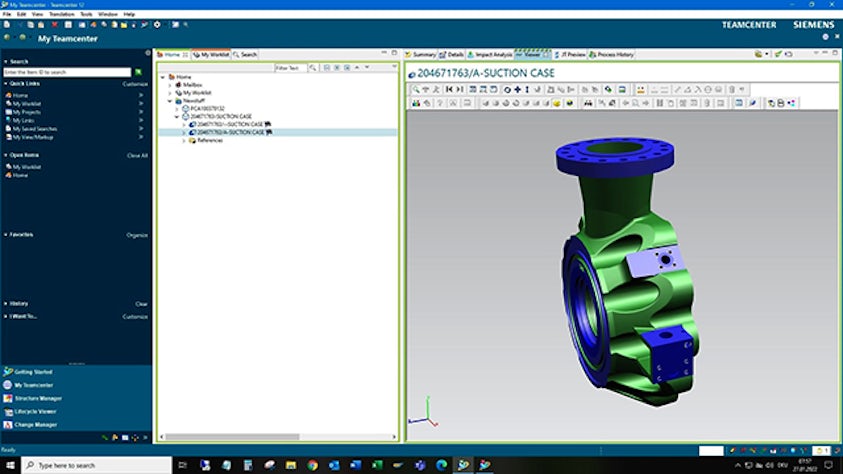The width and height of the screenshot is (843, 474).
Task: Click the rotate circle tool in viewer toolbar
Action: 507,90
